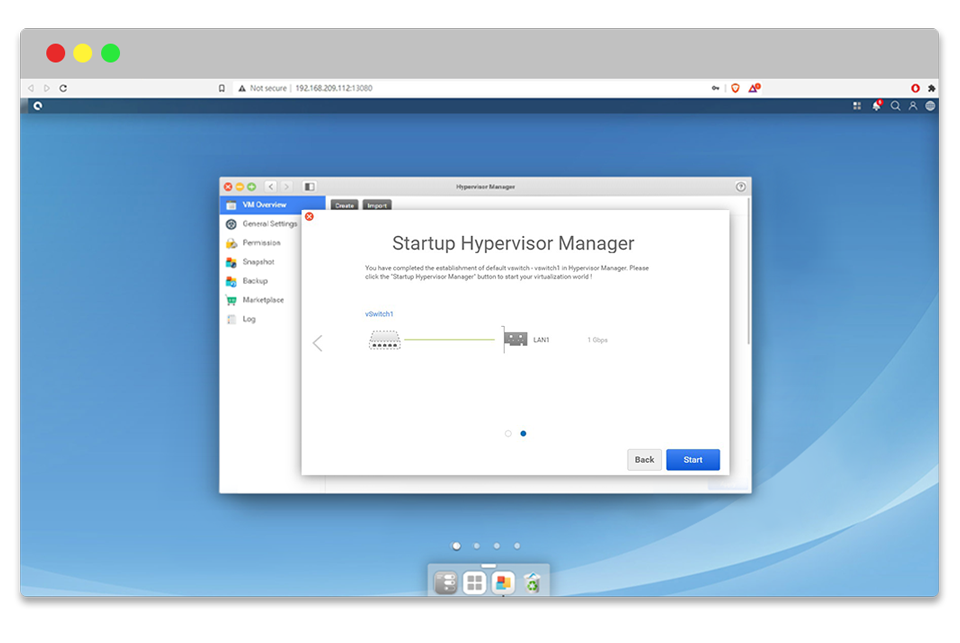This screenshot has height=643, width=960.
Task: Go forward in Hypervisor Manager window
Action: 286,186
